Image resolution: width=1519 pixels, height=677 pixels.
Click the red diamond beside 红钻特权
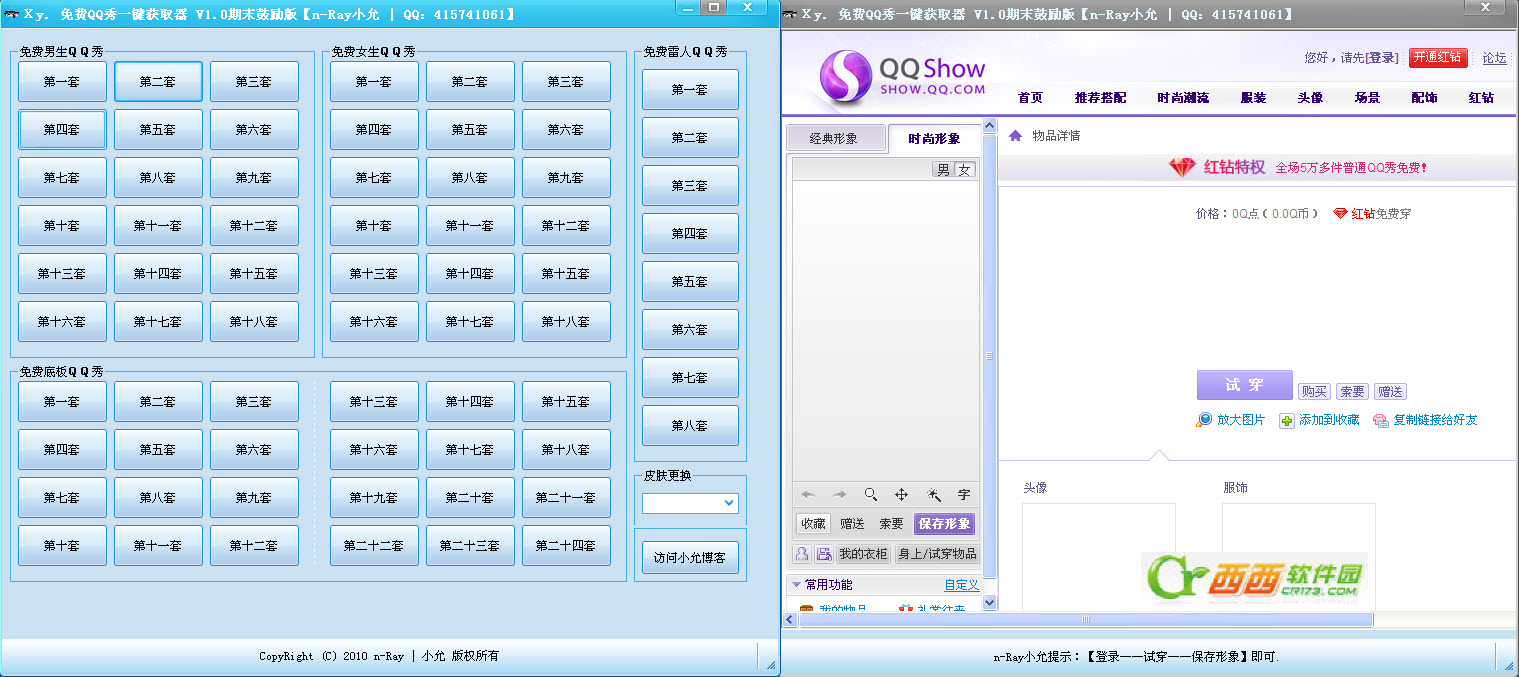1183,167
